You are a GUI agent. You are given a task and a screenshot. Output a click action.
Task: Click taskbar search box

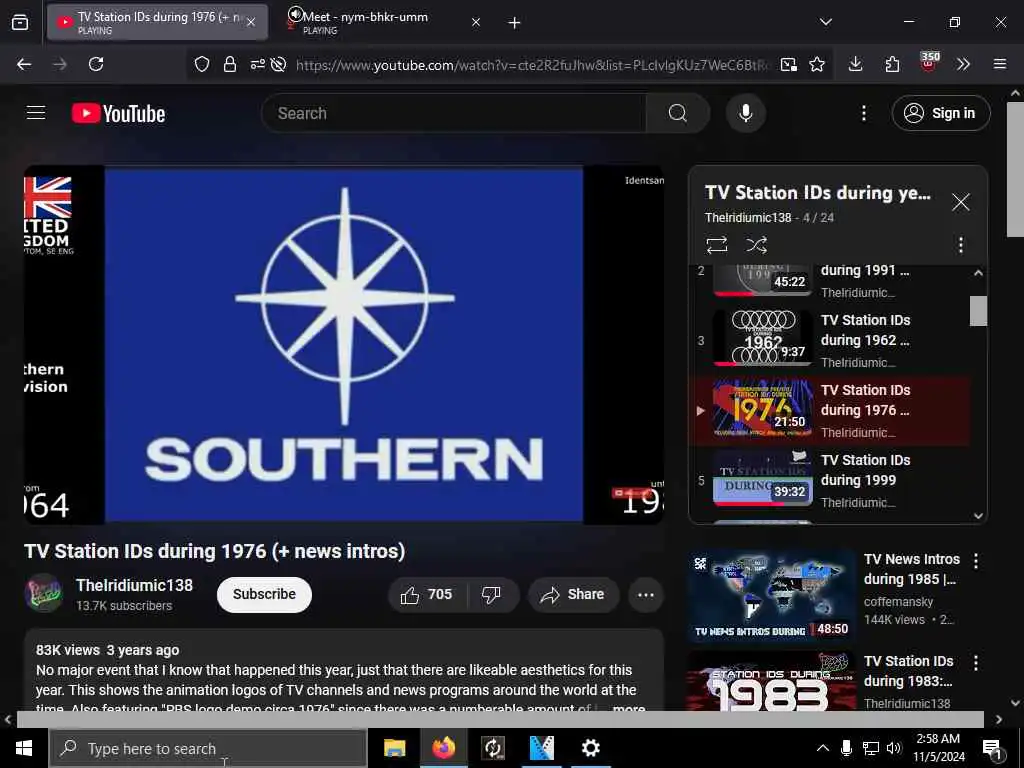(x=208, y=748)
